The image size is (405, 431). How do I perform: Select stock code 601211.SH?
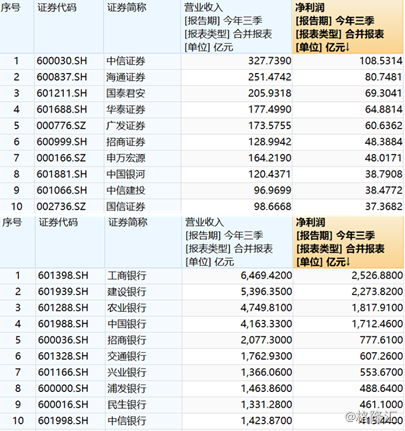[x=62, y=93]
